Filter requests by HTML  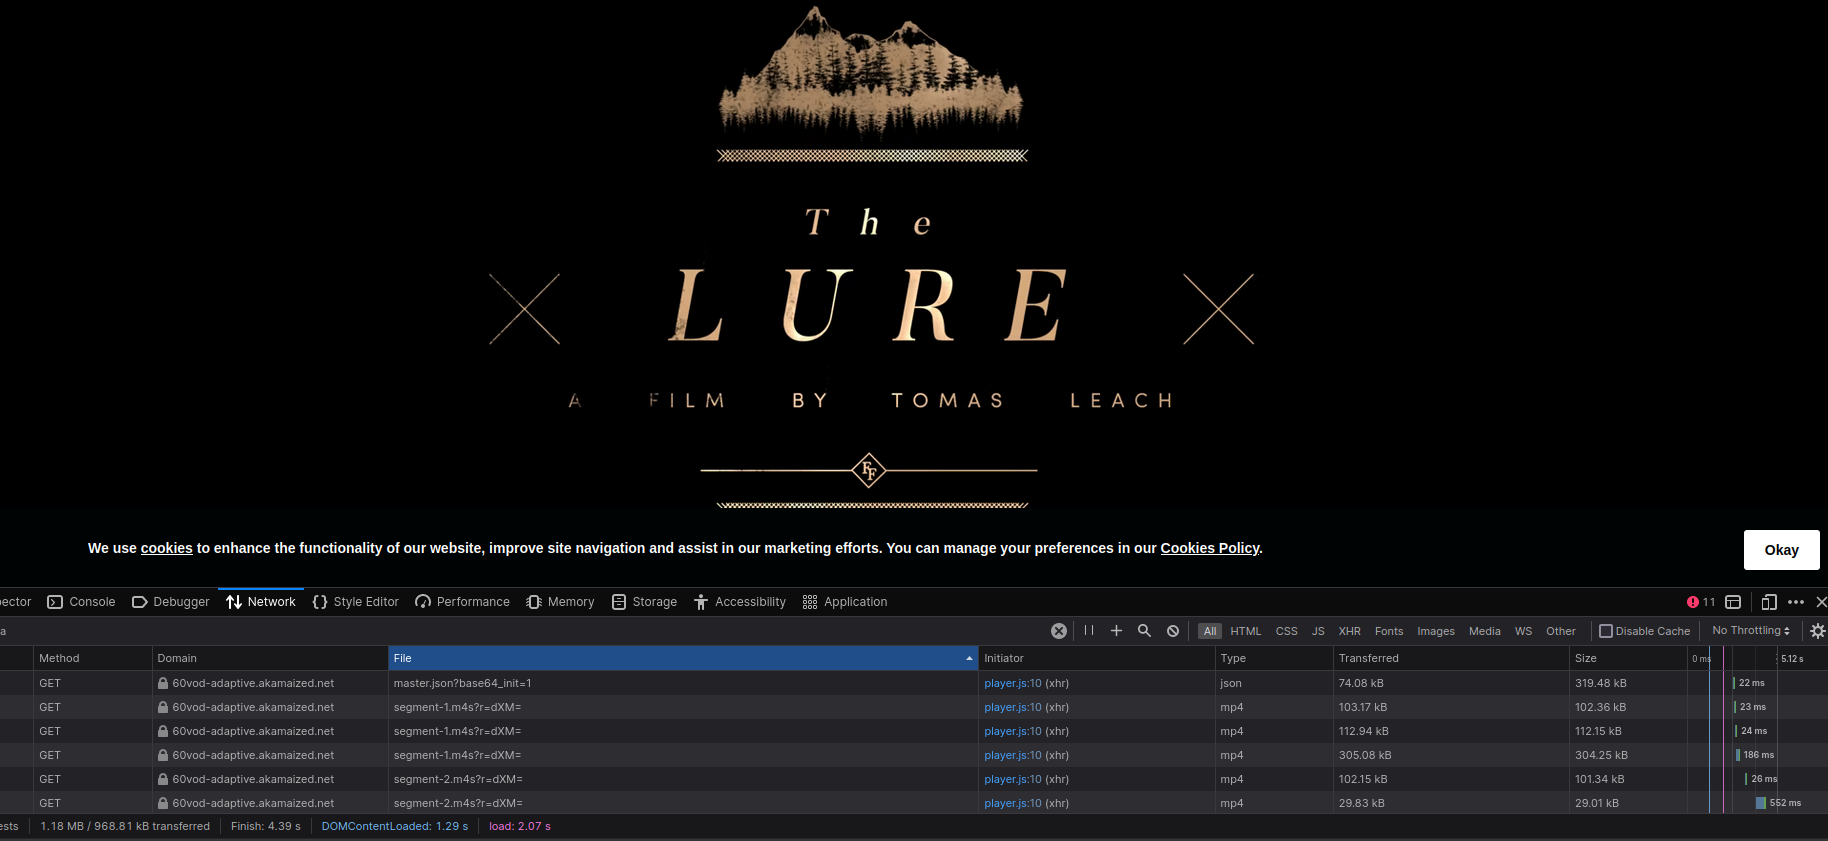(x=1246, y=631)
